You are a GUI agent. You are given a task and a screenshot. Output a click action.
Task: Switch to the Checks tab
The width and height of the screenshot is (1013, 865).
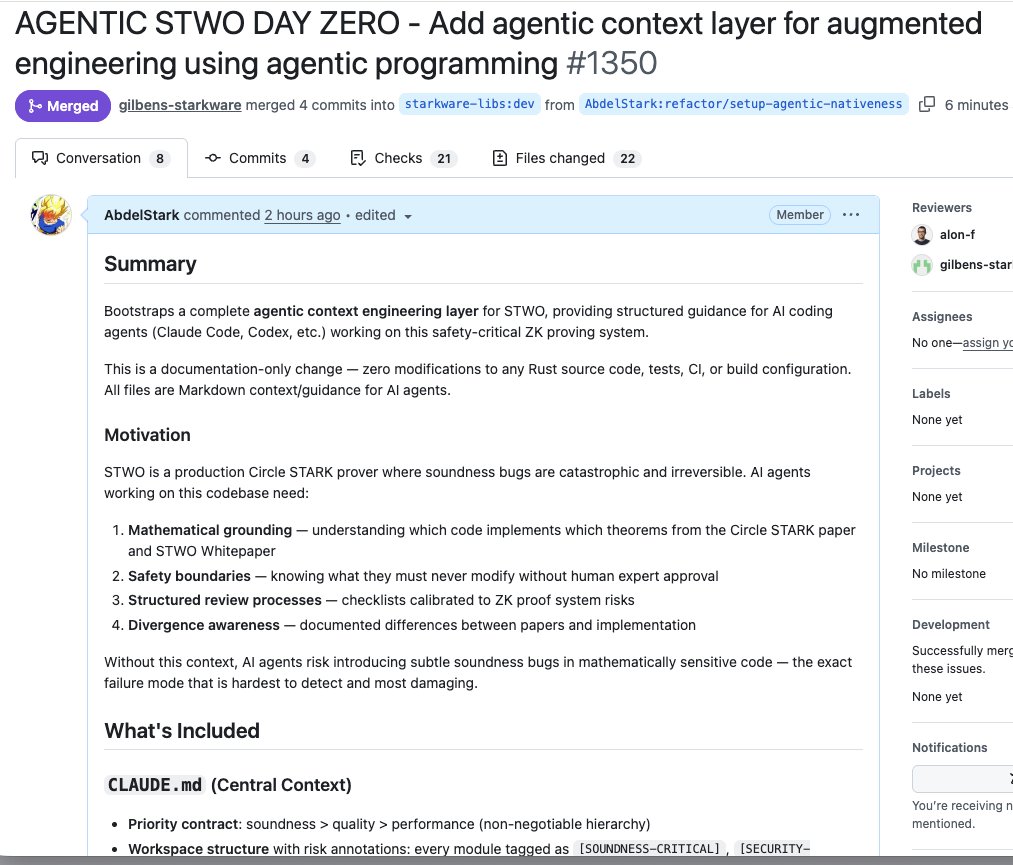click(x=403, y=158)
